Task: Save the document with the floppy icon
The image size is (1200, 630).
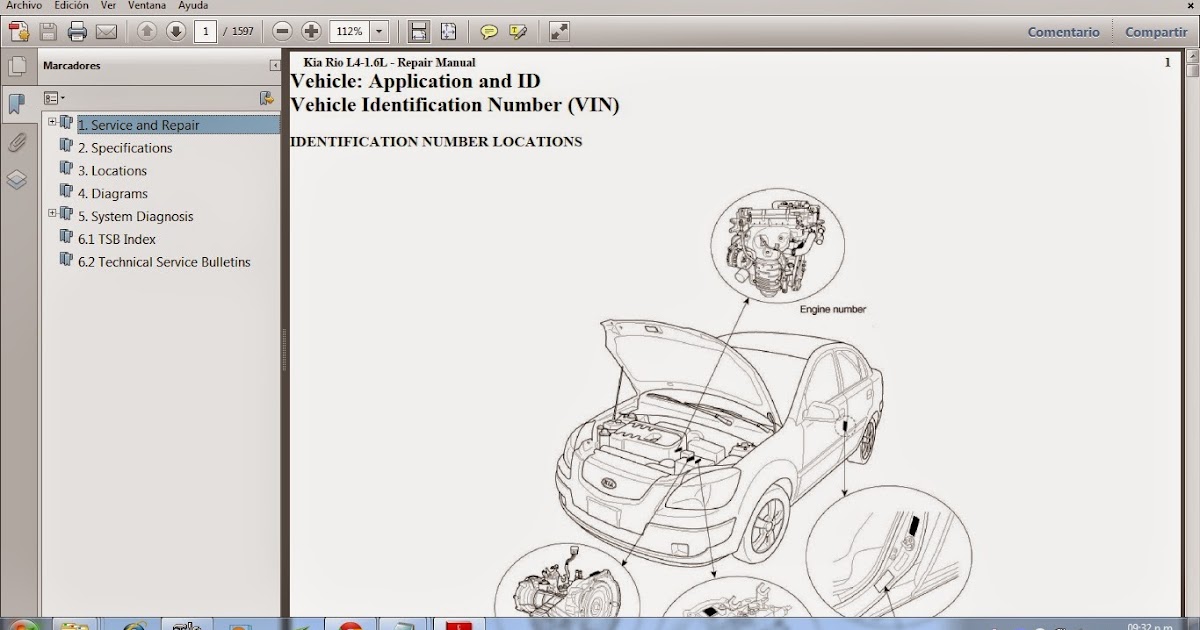Action: [x=48, y=31]
